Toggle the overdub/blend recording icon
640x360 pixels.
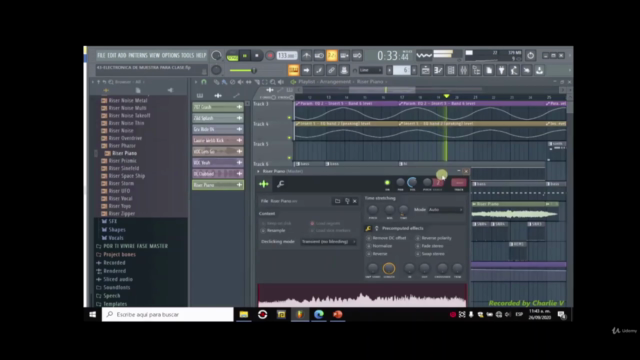click(344, 56)
